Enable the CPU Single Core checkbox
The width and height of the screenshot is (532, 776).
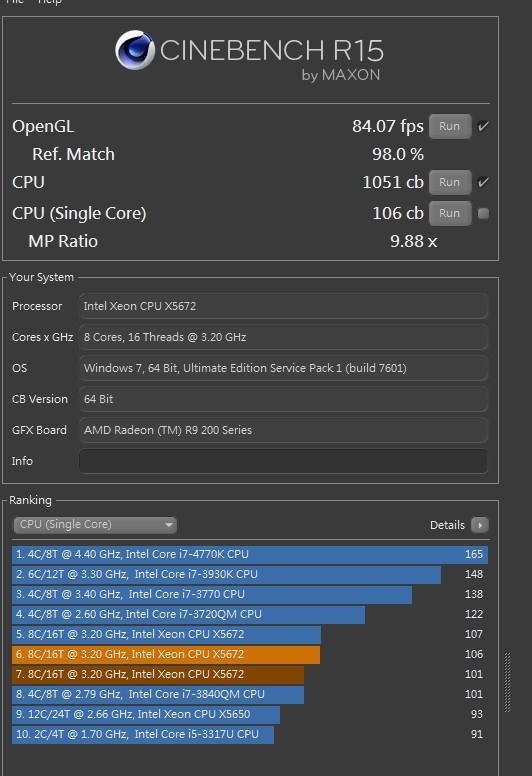click(x=483, y=213)
